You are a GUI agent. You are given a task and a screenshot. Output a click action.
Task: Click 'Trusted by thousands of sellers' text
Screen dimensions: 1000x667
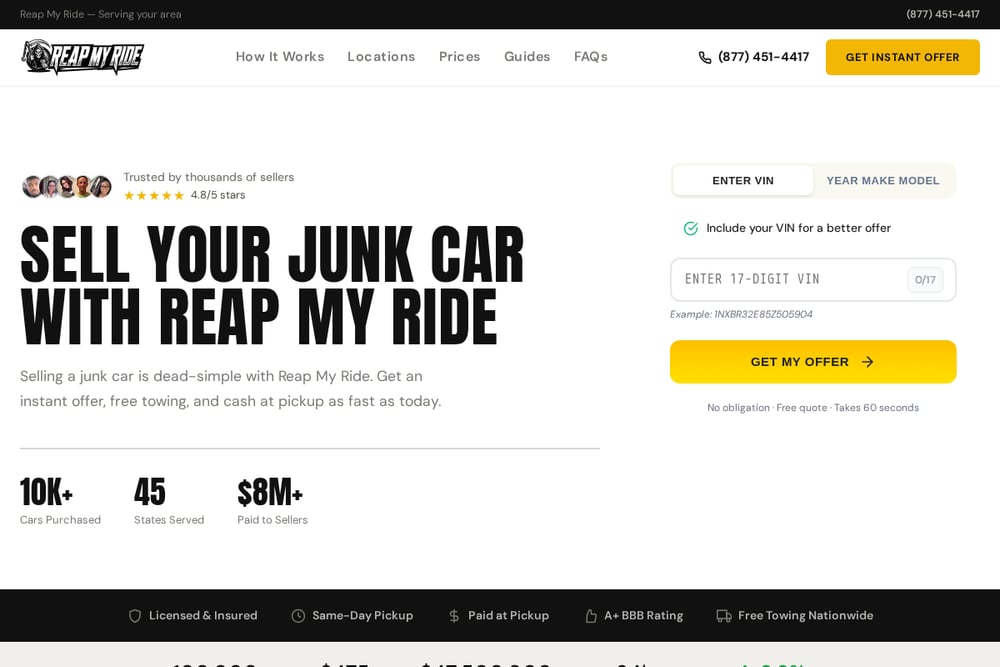pyautogui.click(x=209, y=177)
